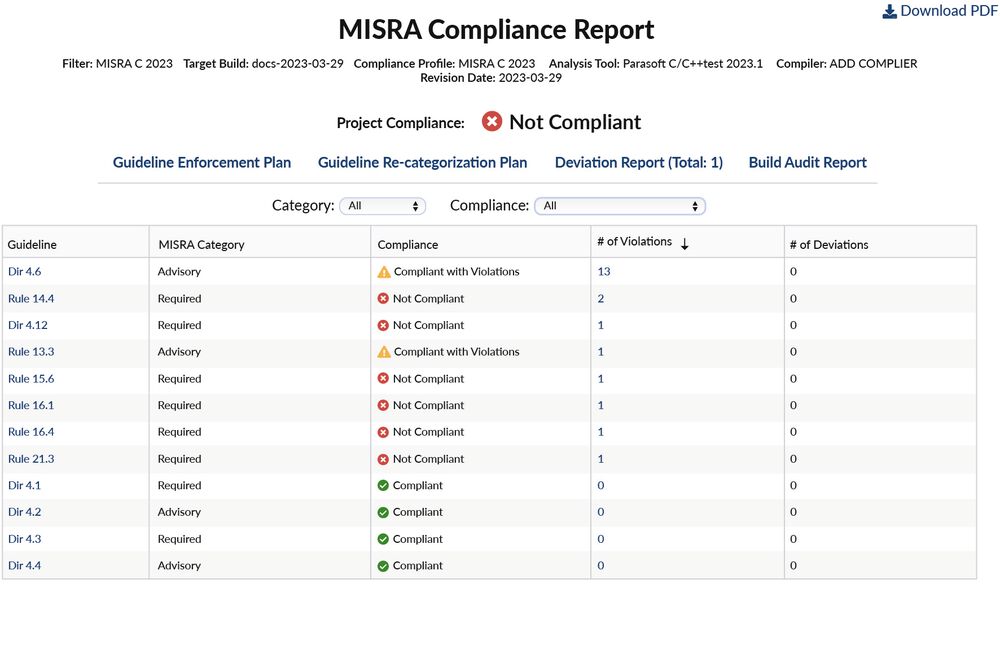
Task: Click the sort arrow beside # of Violations
Action: [684, 244]
